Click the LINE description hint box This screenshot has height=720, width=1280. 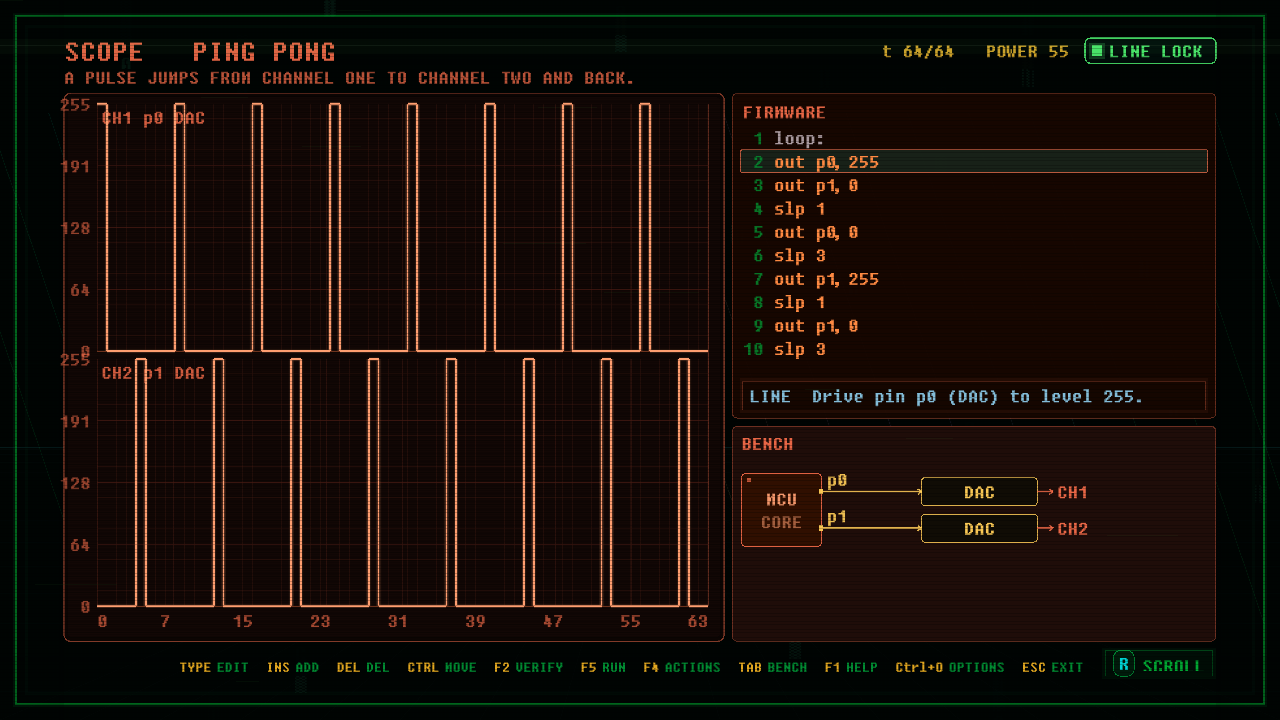(974, 397)
